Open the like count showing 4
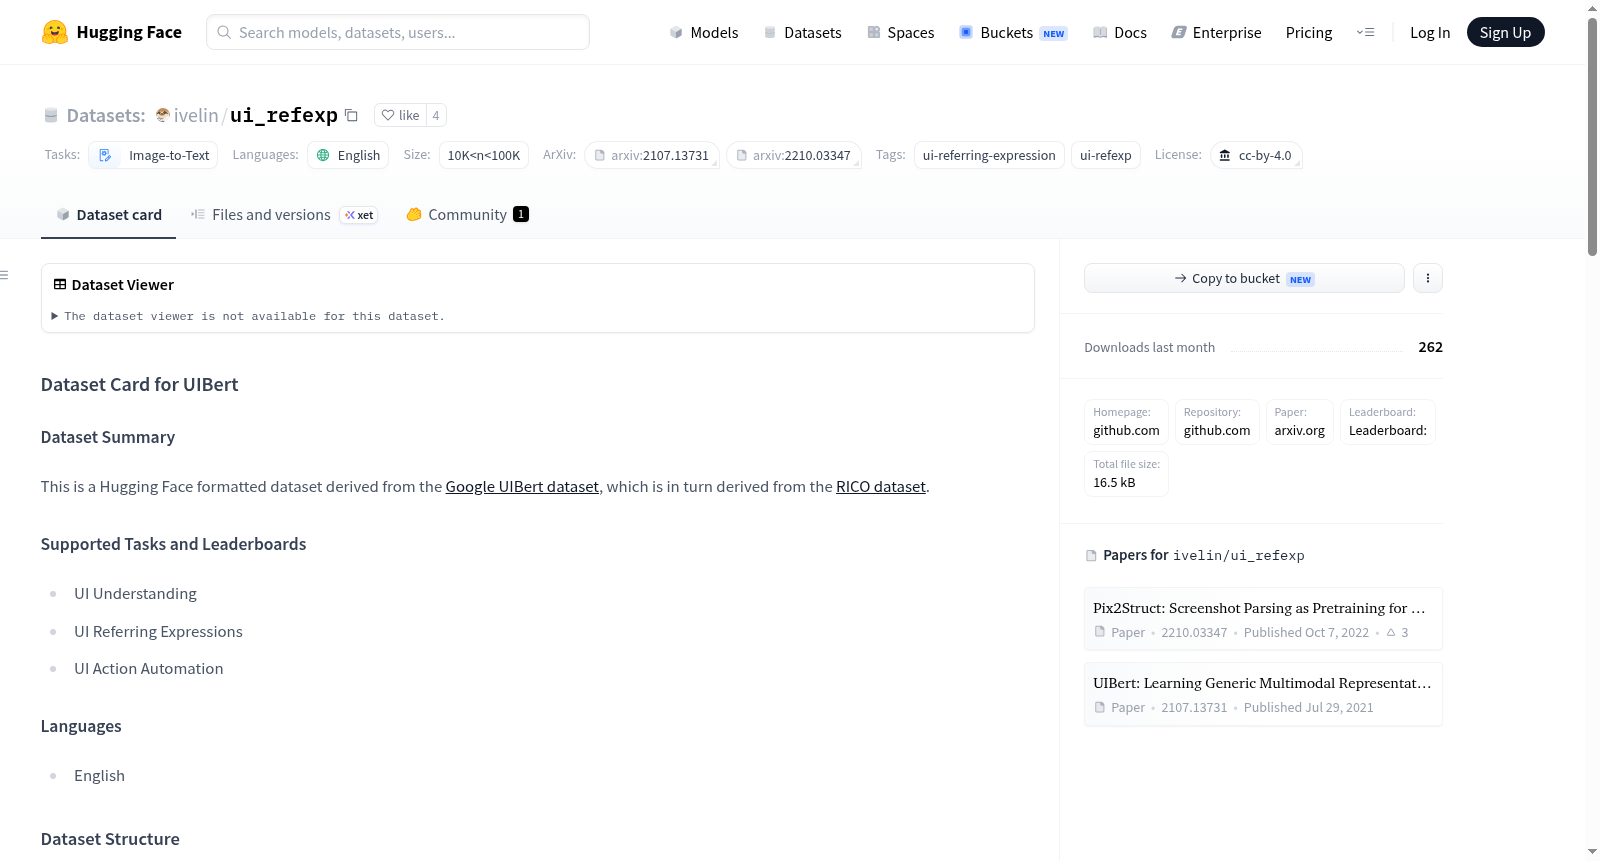Viewport: 1600px width, 861px height. (436, 115)
